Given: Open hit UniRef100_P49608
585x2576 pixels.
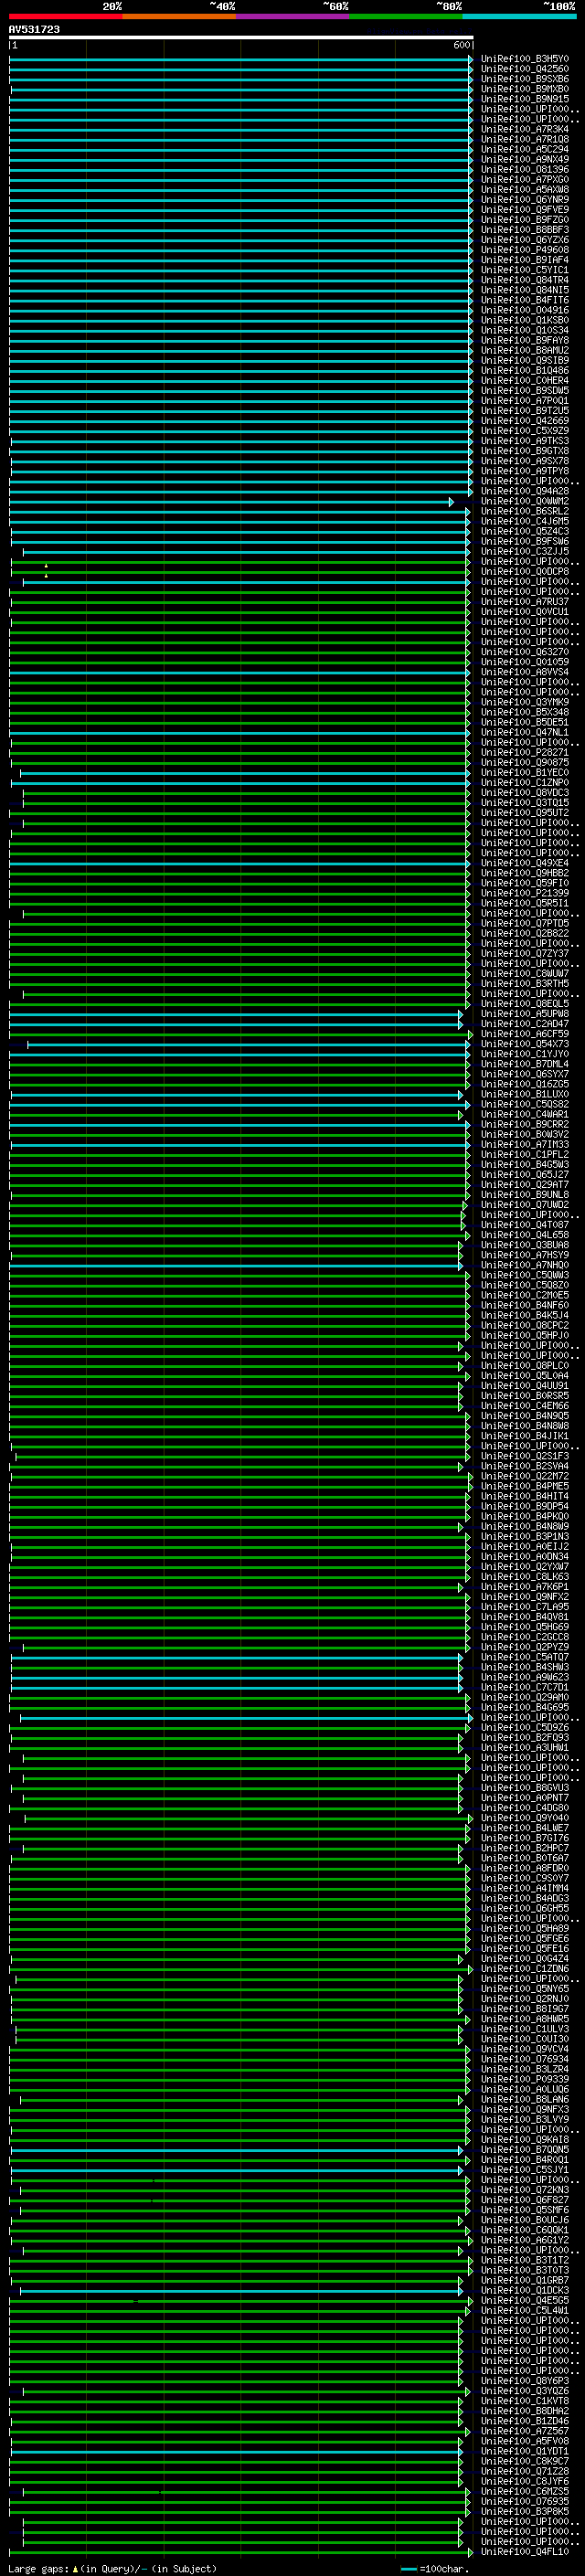Looking at the screenshot, I should 525,250.
